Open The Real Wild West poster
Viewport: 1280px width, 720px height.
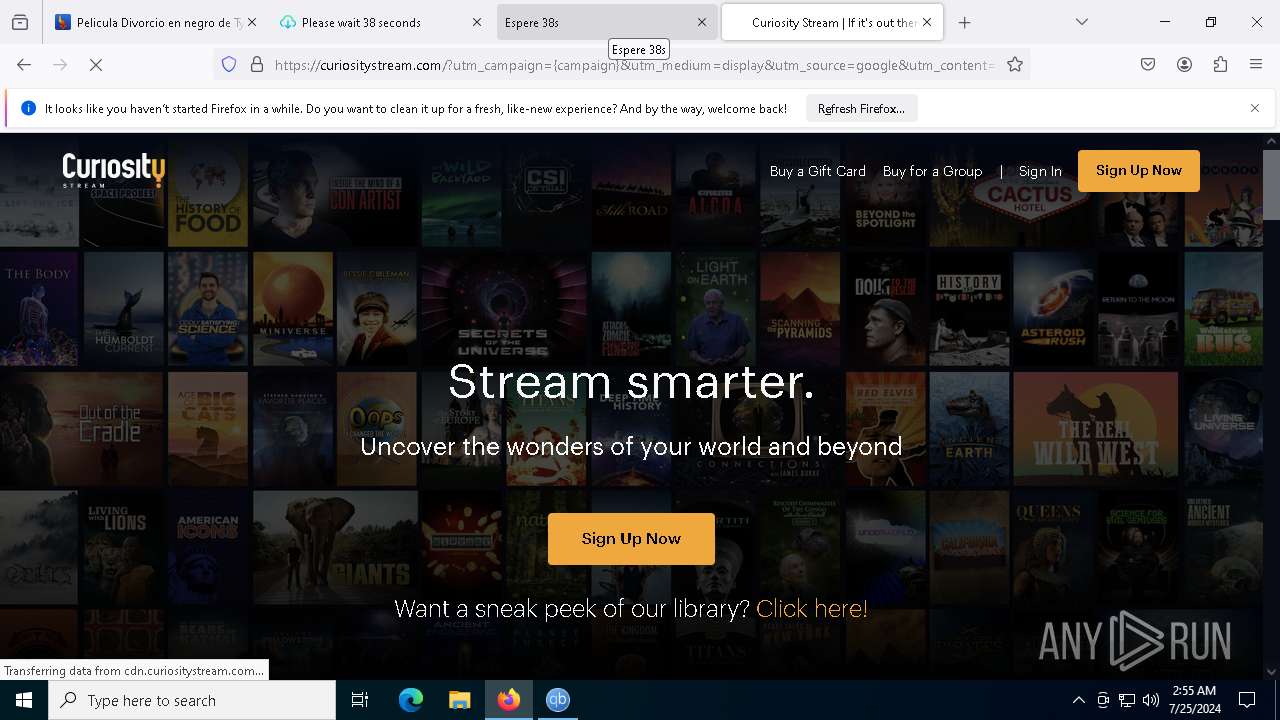click(x=1096, y=428)
